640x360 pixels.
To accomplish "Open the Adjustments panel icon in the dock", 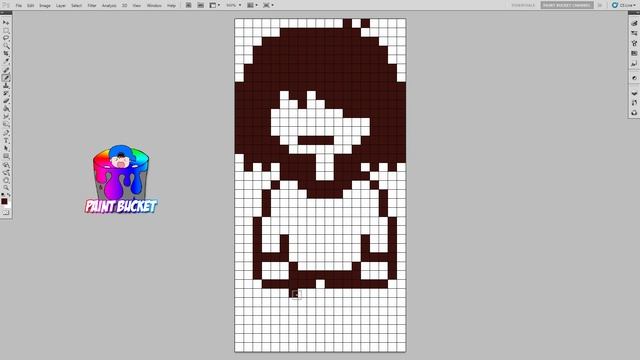I will pos(634,78).
